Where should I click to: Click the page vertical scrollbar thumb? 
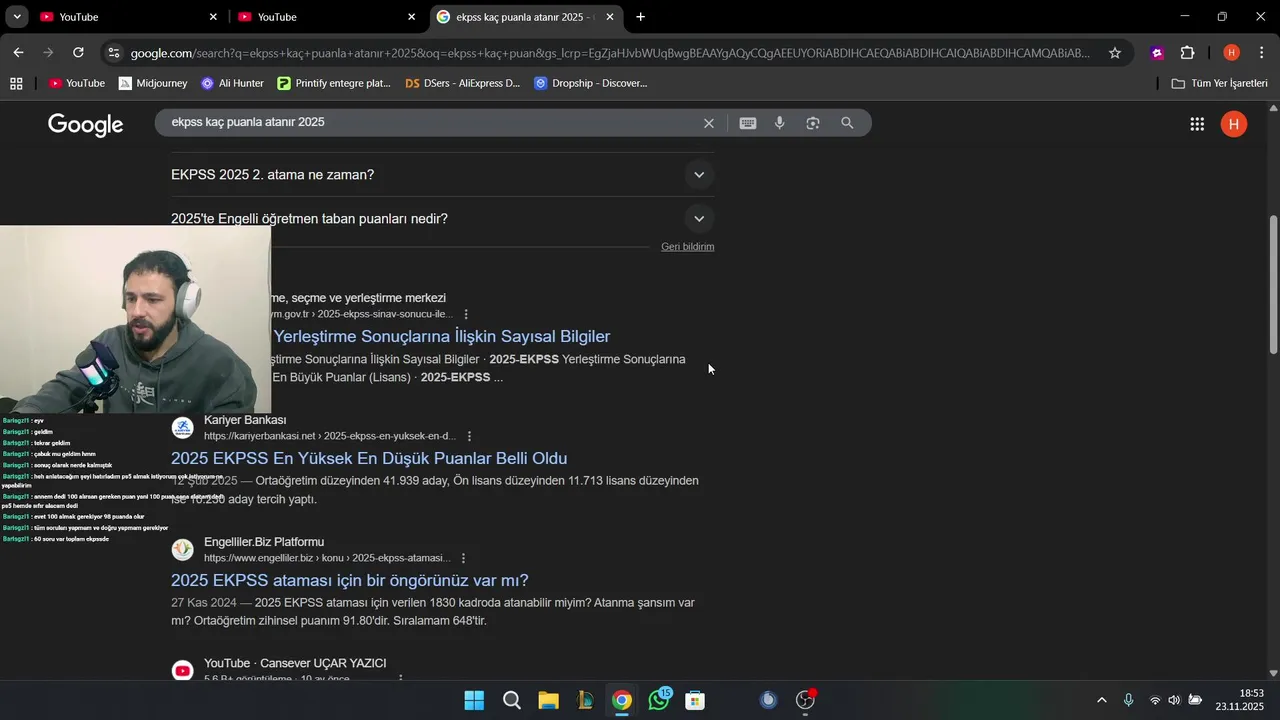1273,284
